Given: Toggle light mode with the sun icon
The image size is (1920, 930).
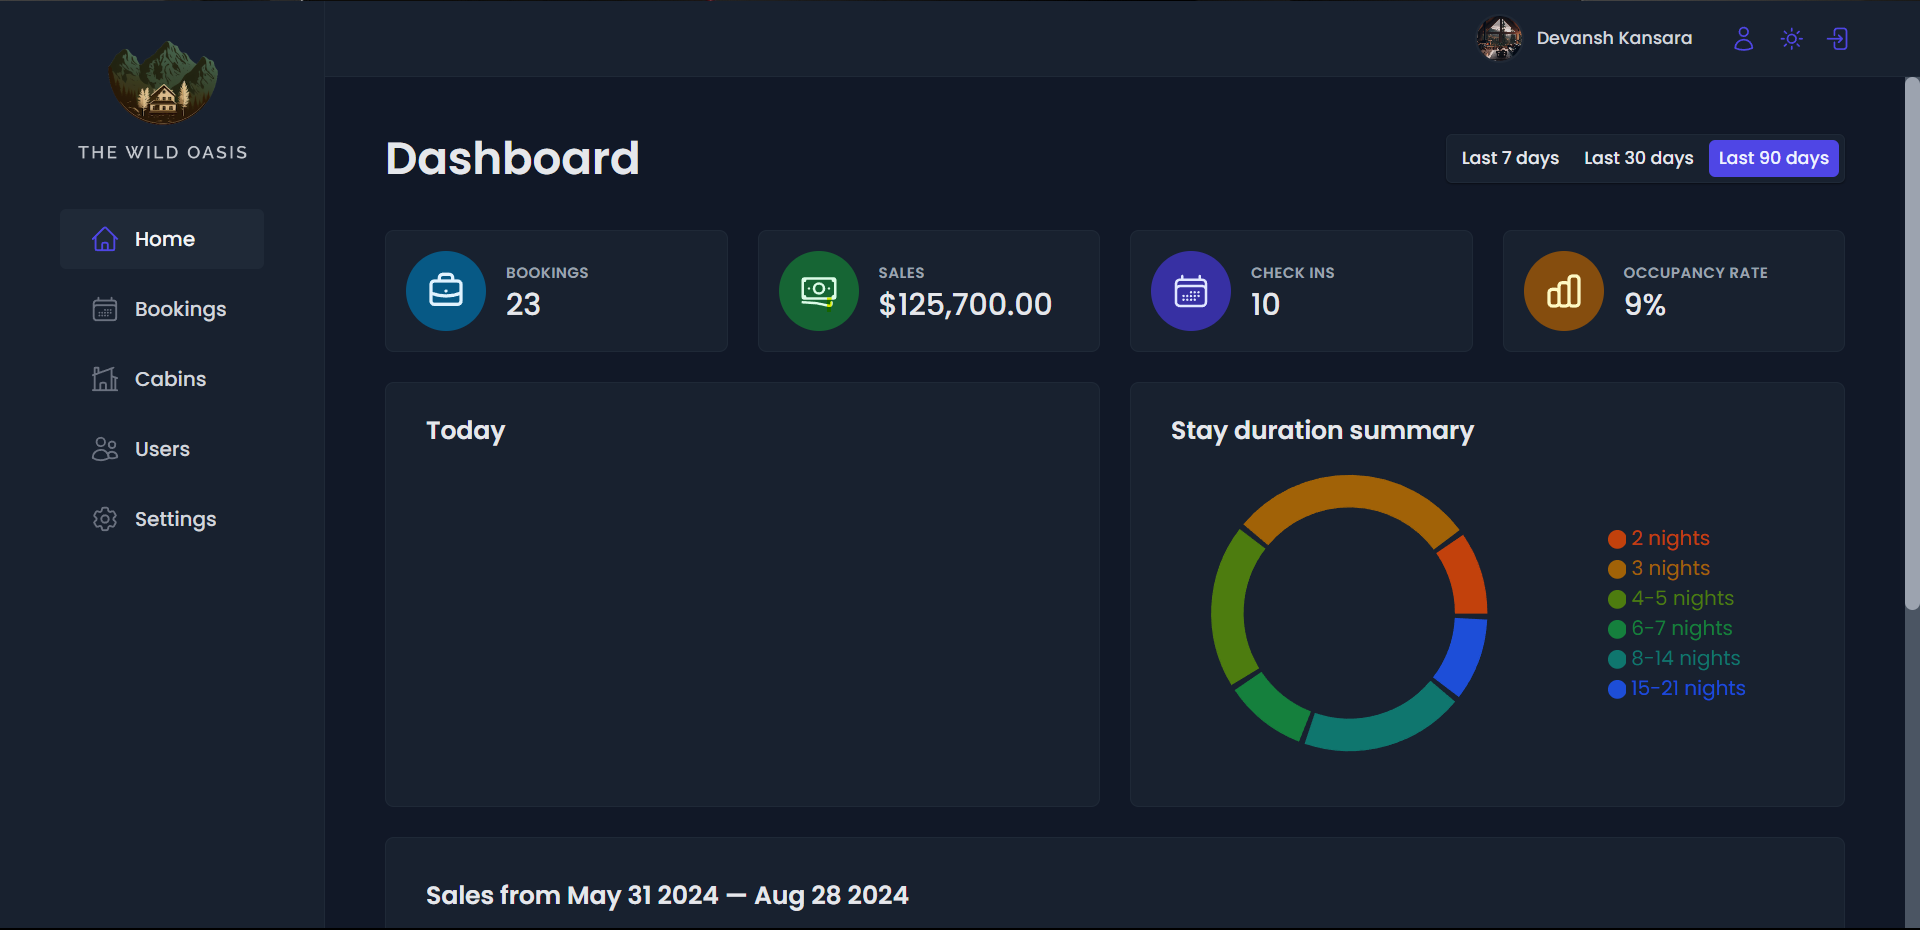Looking at the screenshot, I should [x=1791, y=39].
